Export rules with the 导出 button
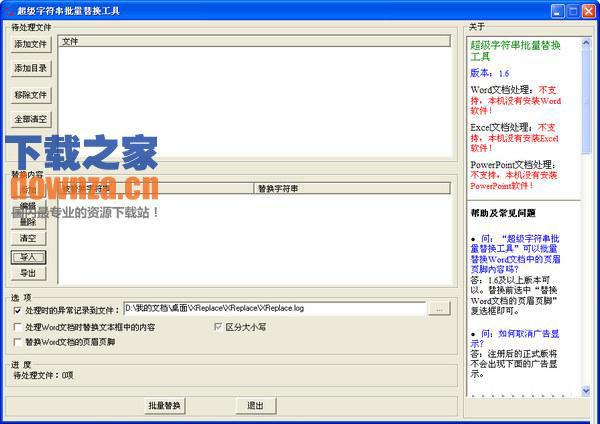The width and height of the screenshot is (600, 424). point(28,273)
